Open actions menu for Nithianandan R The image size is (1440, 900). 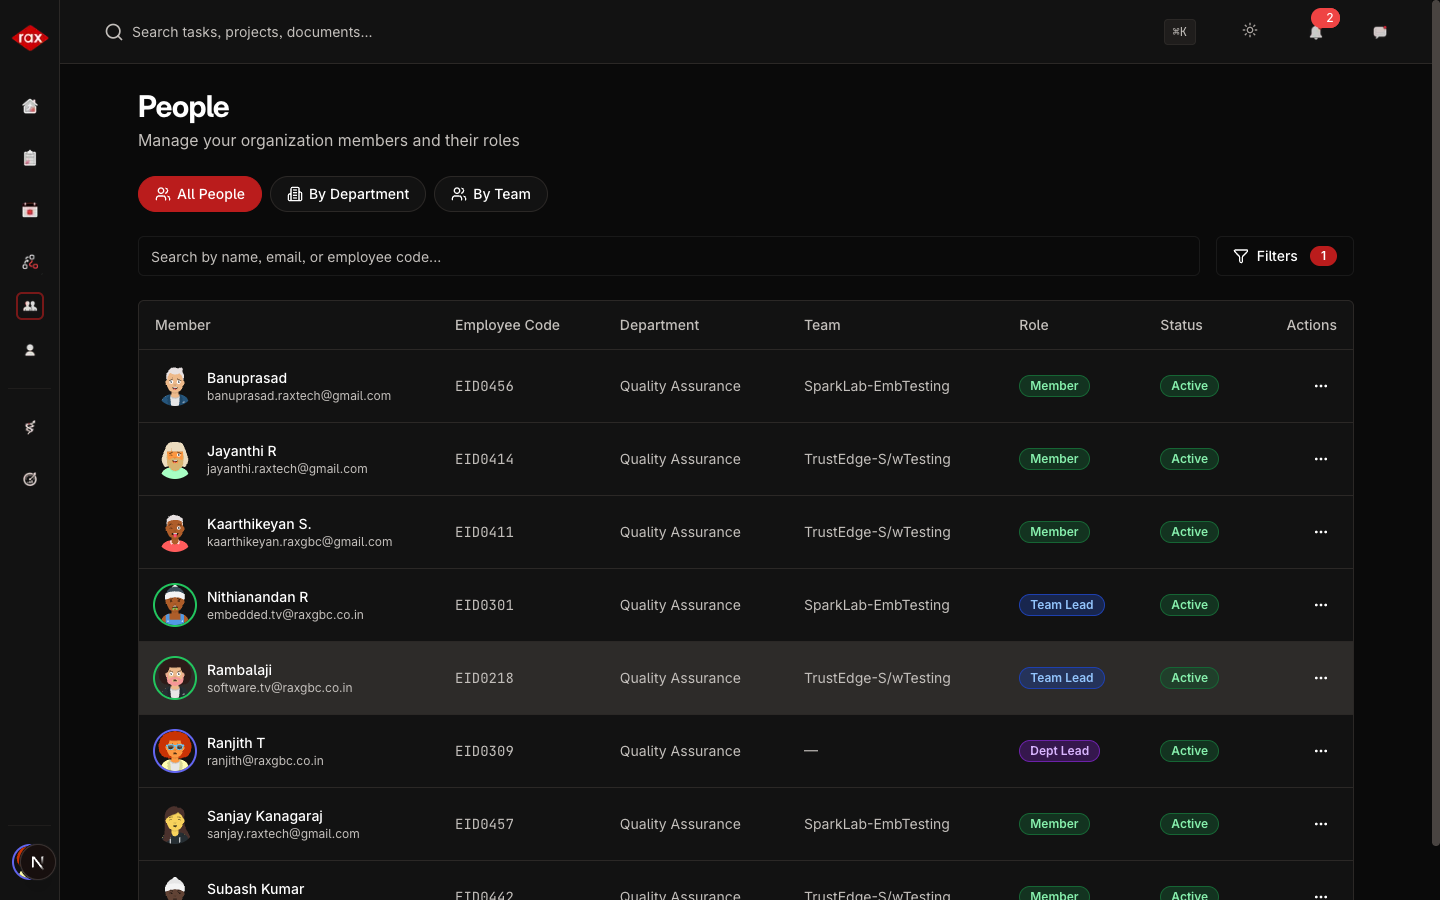point(1321,605)
